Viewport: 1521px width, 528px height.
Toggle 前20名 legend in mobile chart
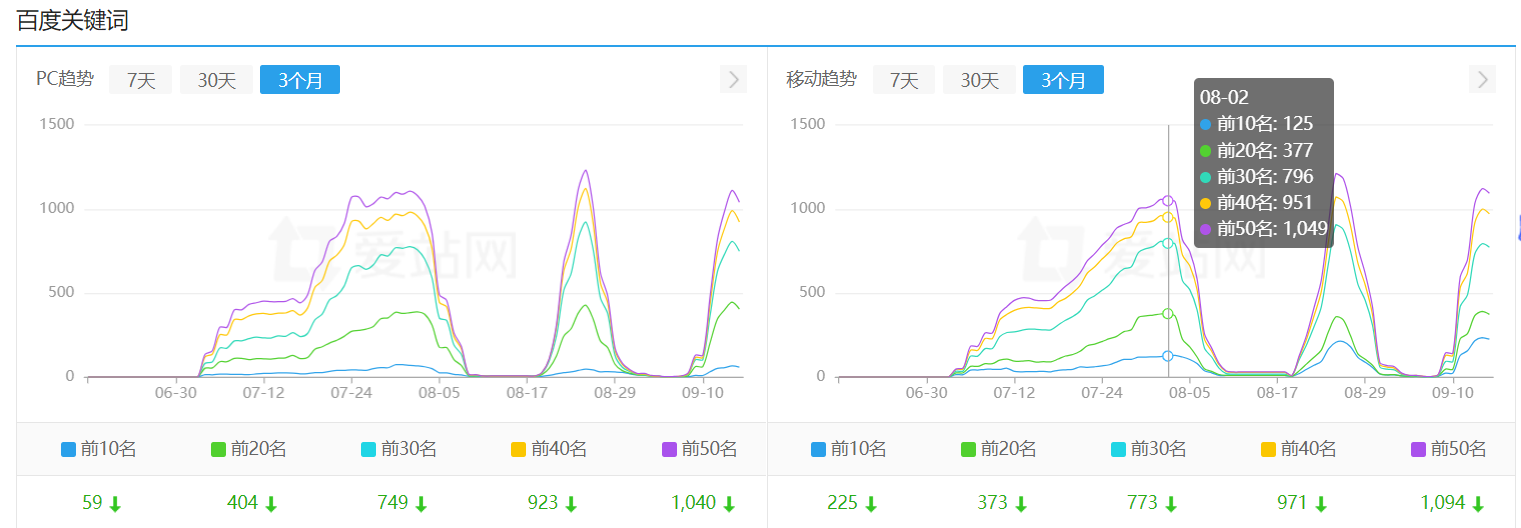coord(998,449)
